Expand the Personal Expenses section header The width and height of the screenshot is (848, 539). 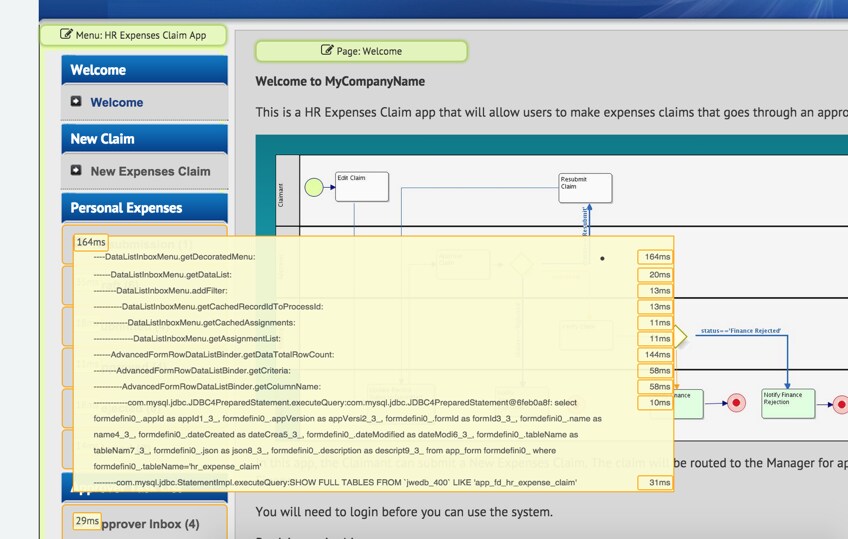[144, 208]
